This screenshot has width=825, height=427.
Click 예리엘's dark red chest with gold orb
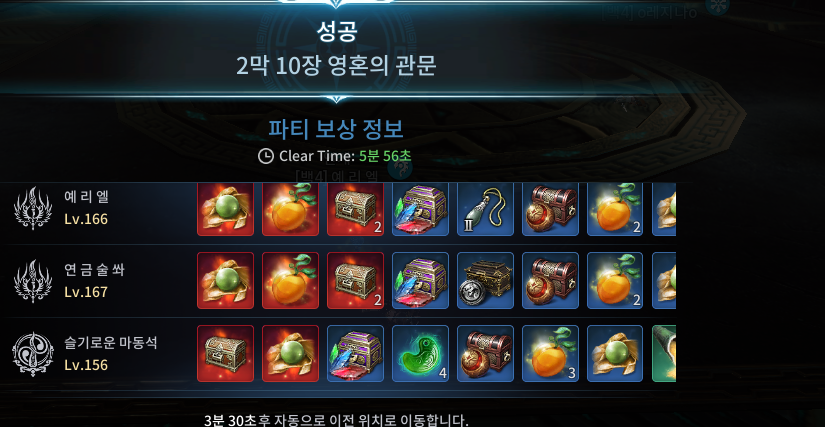click(x=550, y=208)
